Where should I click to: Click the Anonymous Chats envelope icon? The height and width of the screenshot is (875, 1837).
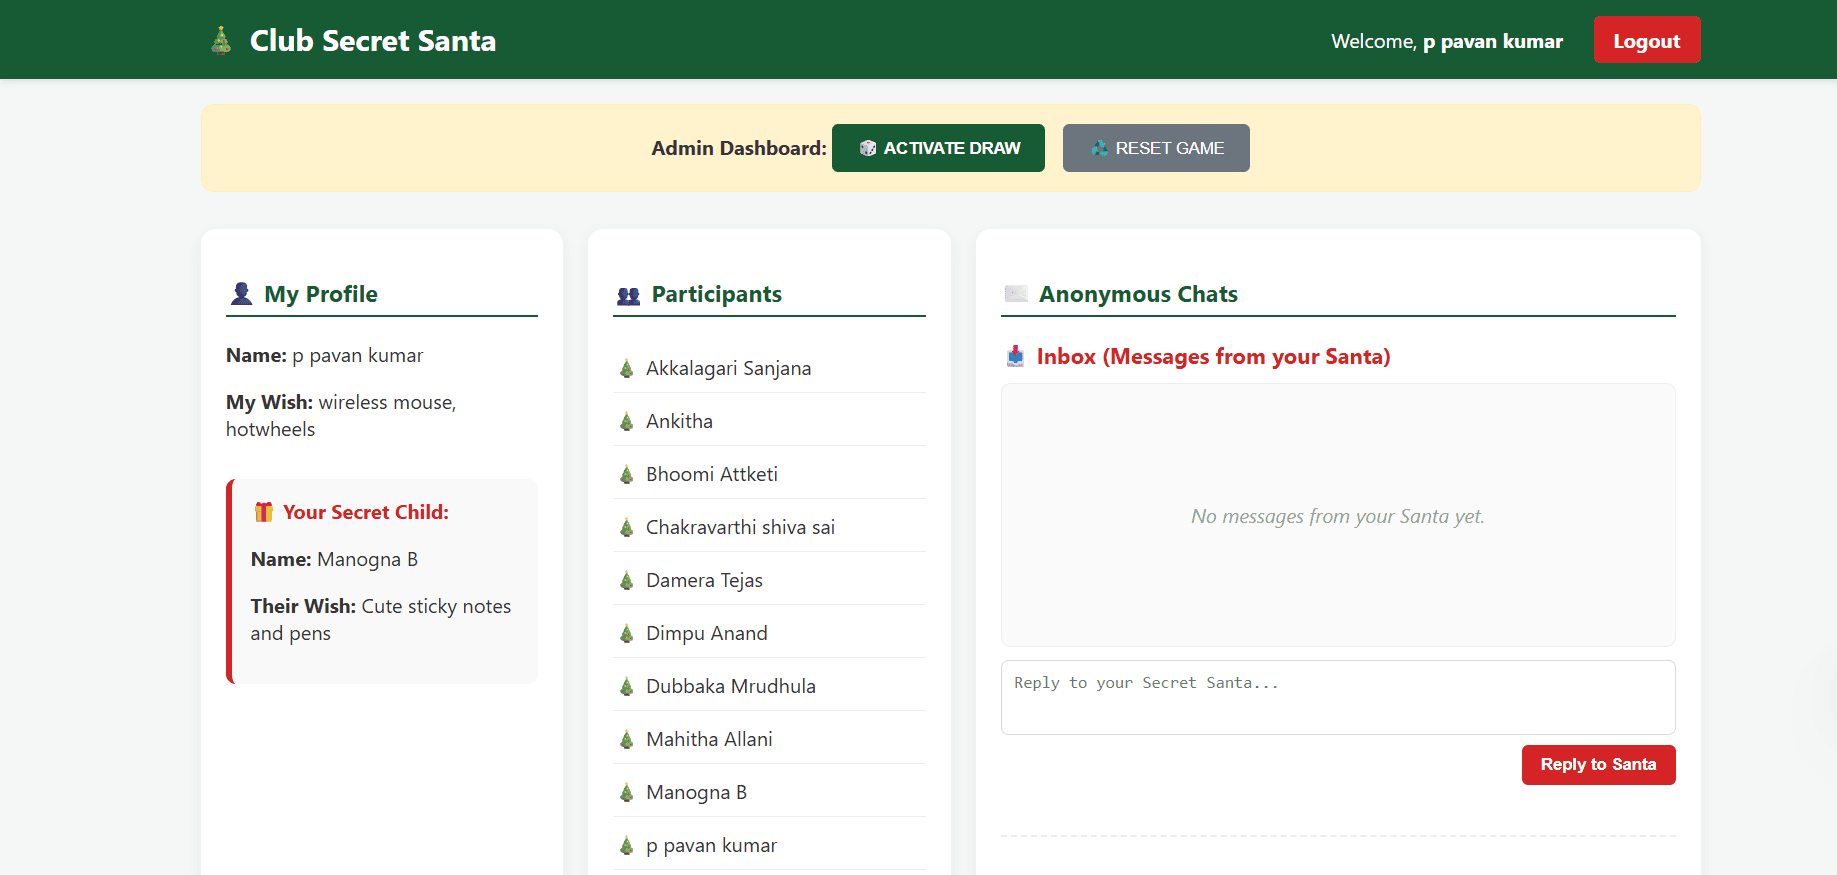[x=1016, y=294]
